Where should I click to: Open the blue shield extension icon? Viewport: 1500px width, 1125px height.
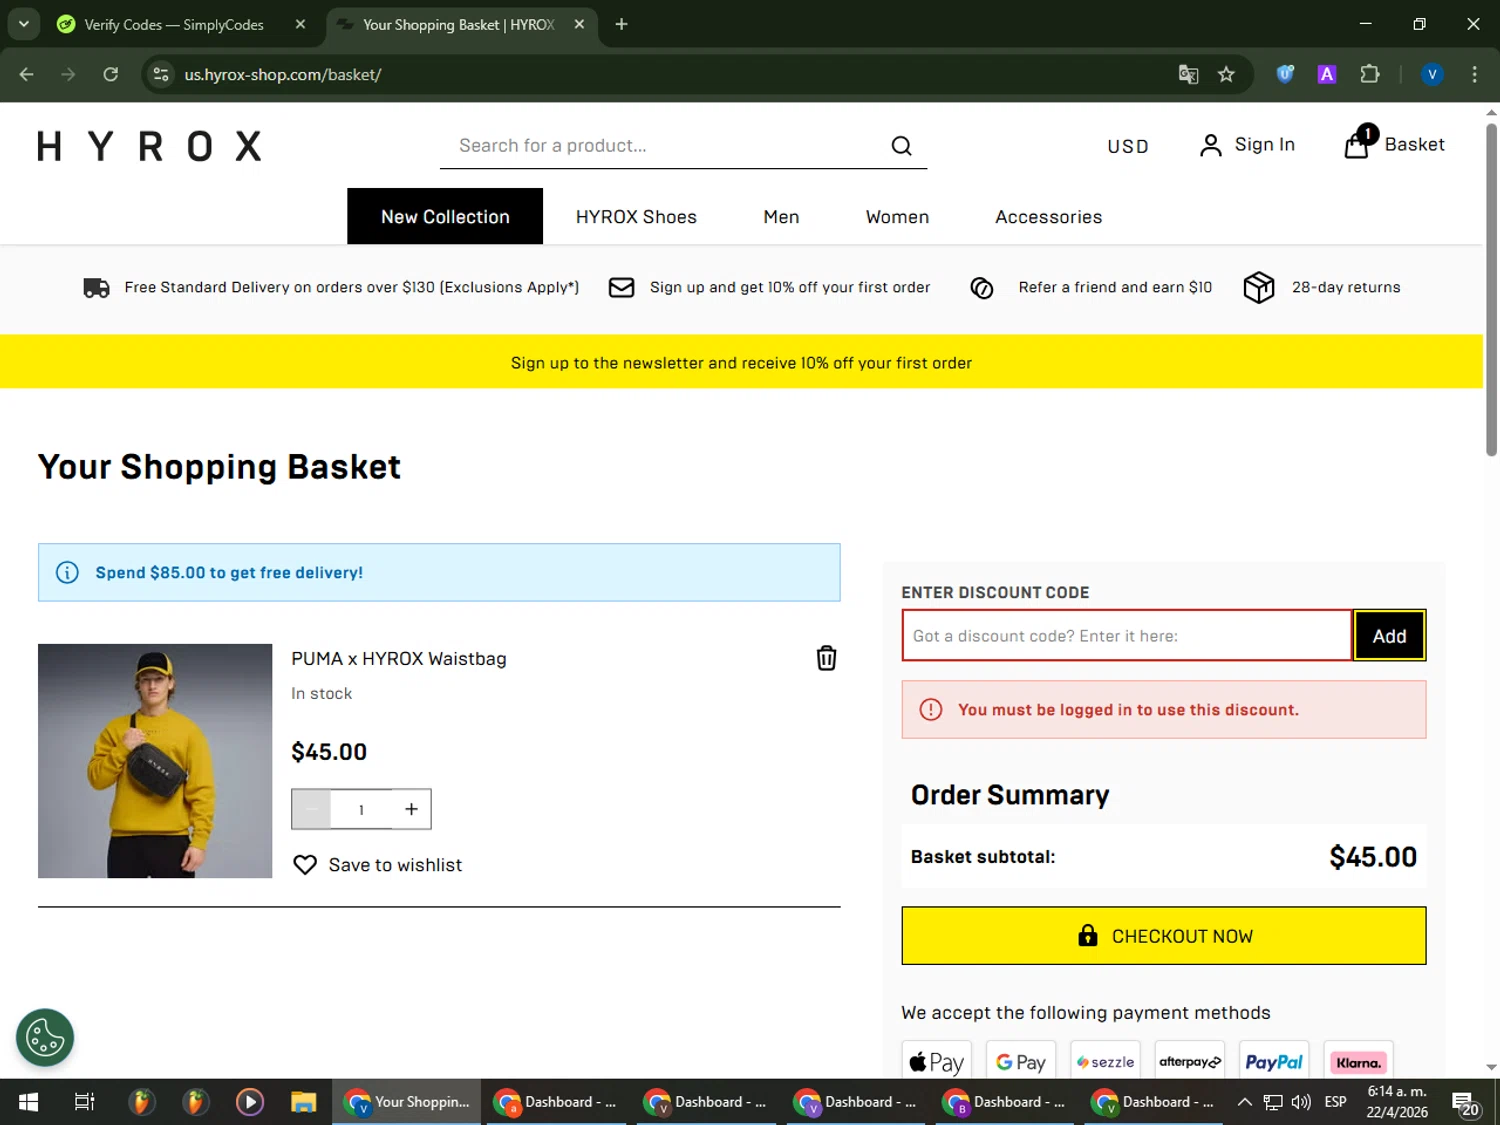pos(1285,74)
